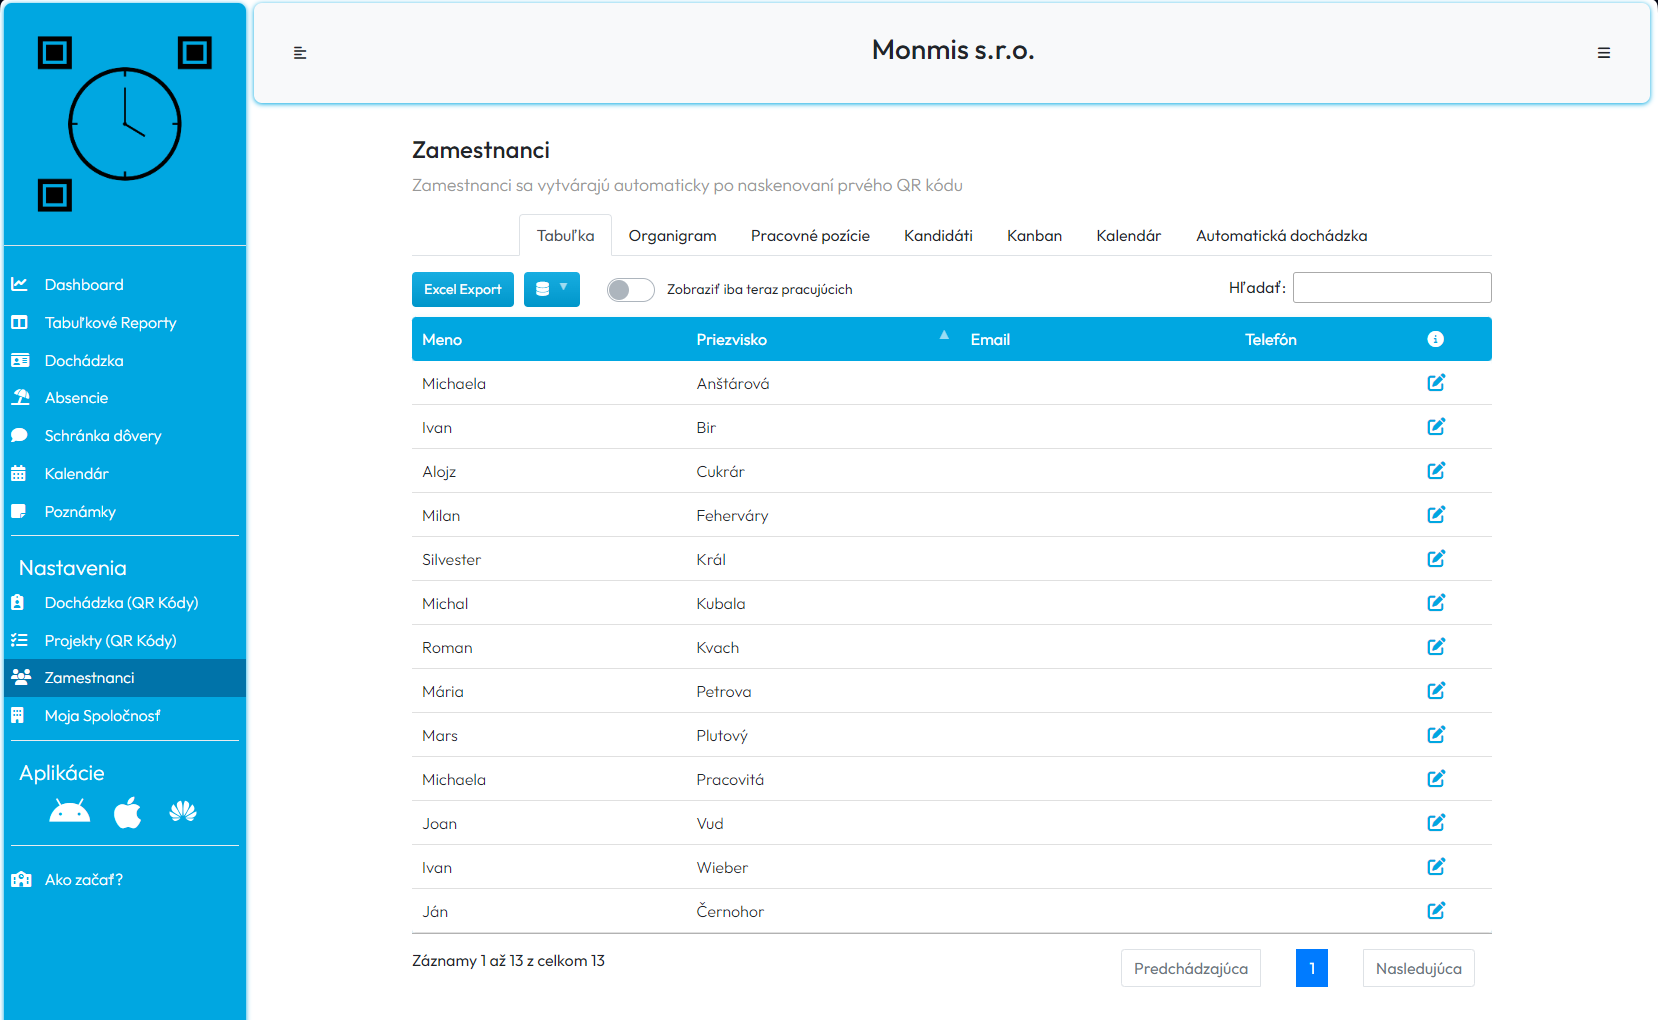Toggle show only currently working employees

631,290
